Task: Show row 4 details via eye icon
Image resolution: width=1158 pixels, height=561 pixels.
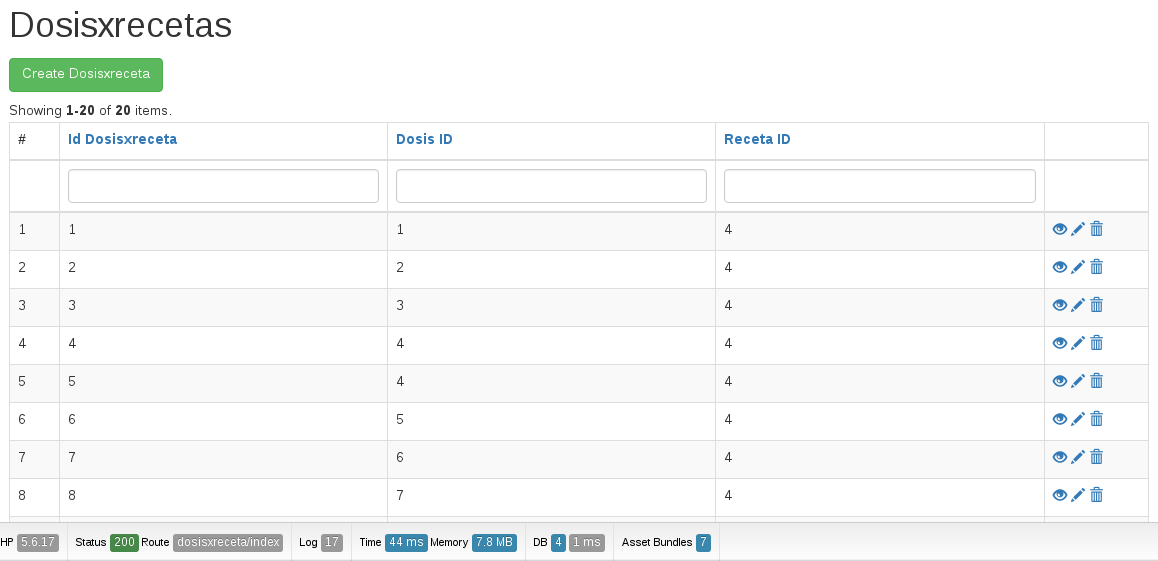Action: pyautogui.click(x=1060, y=343)
